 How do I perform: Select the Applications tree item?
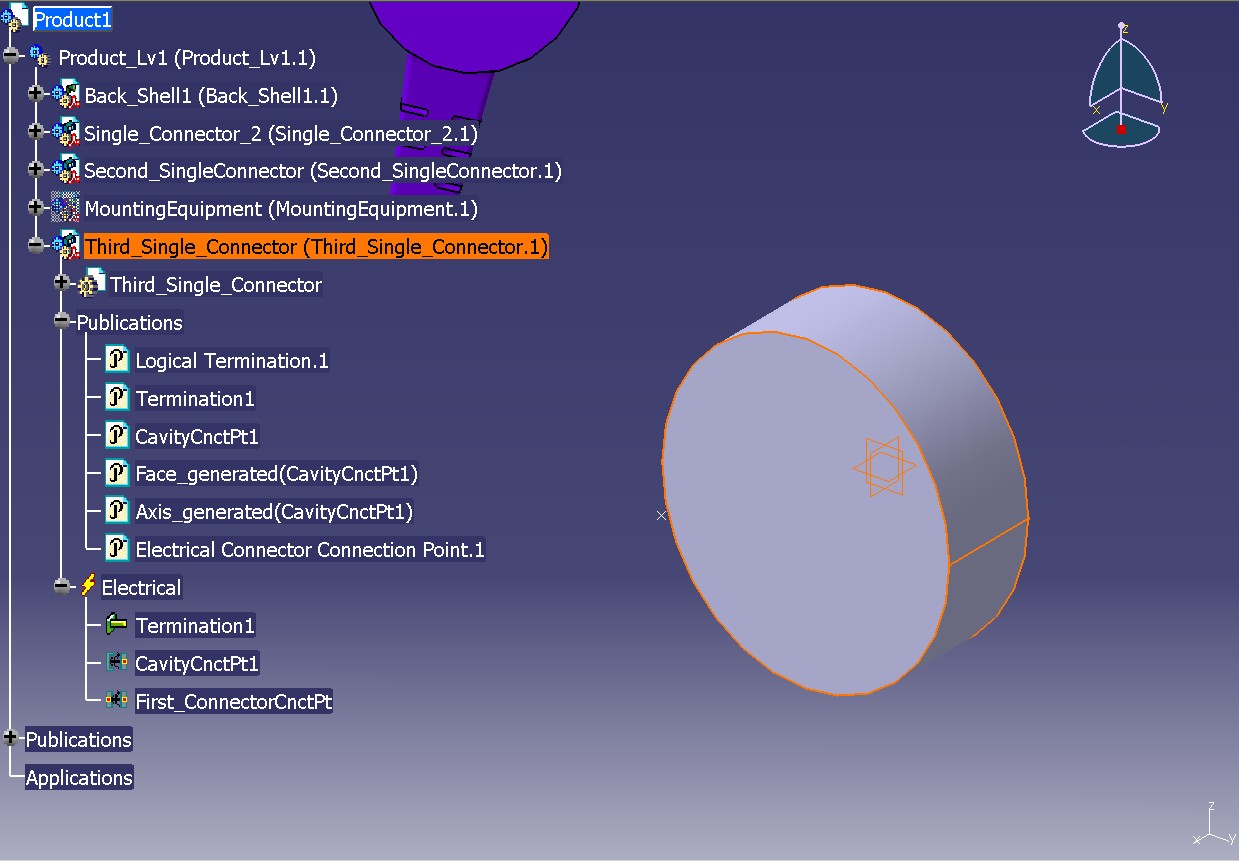pyautogui.click(x=79, y=778)
